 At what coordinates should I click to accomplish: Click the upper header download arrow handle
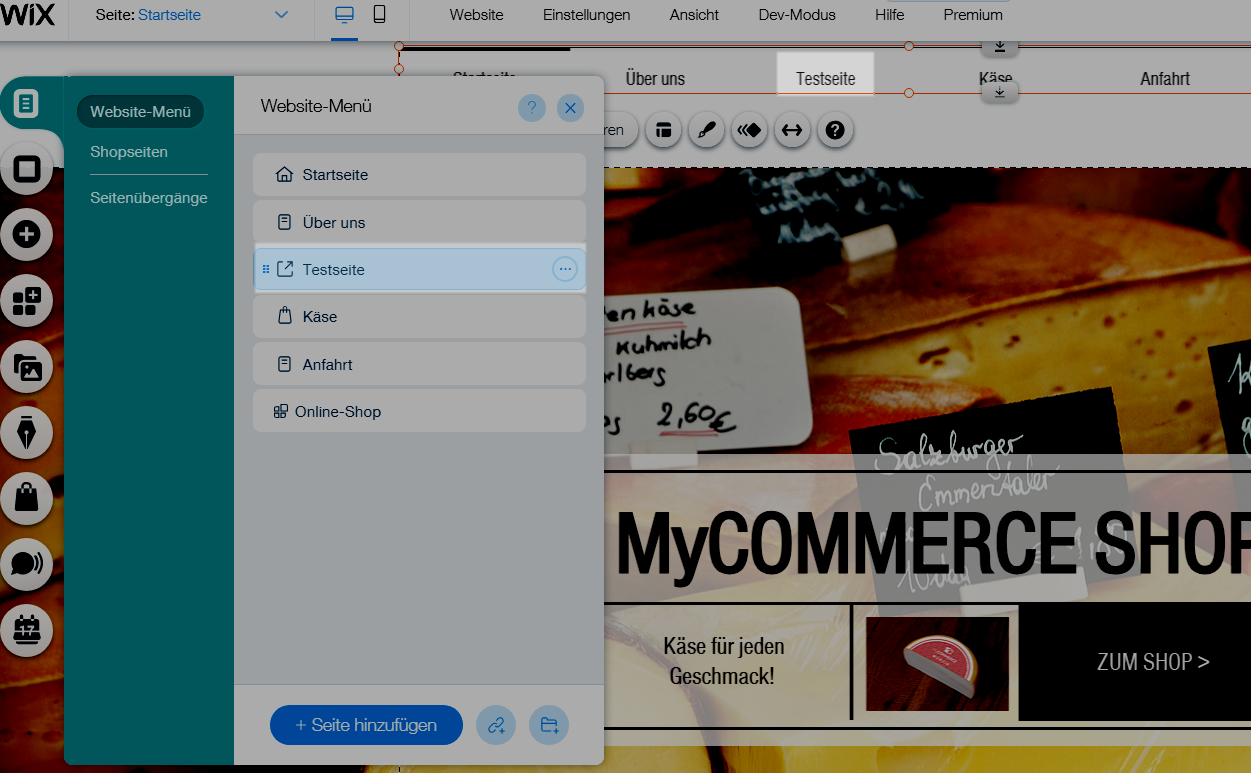[999, 46]
